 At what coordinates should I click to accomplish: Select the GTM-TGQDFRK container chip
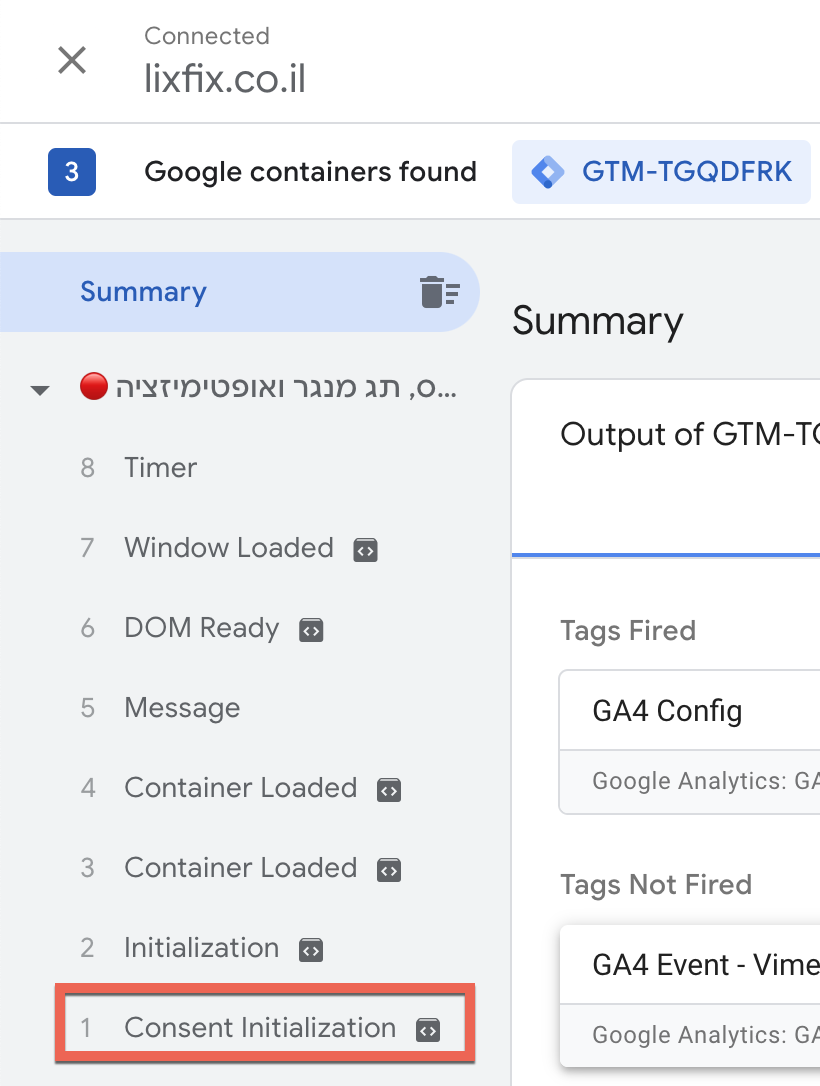[x=661, y=172]
